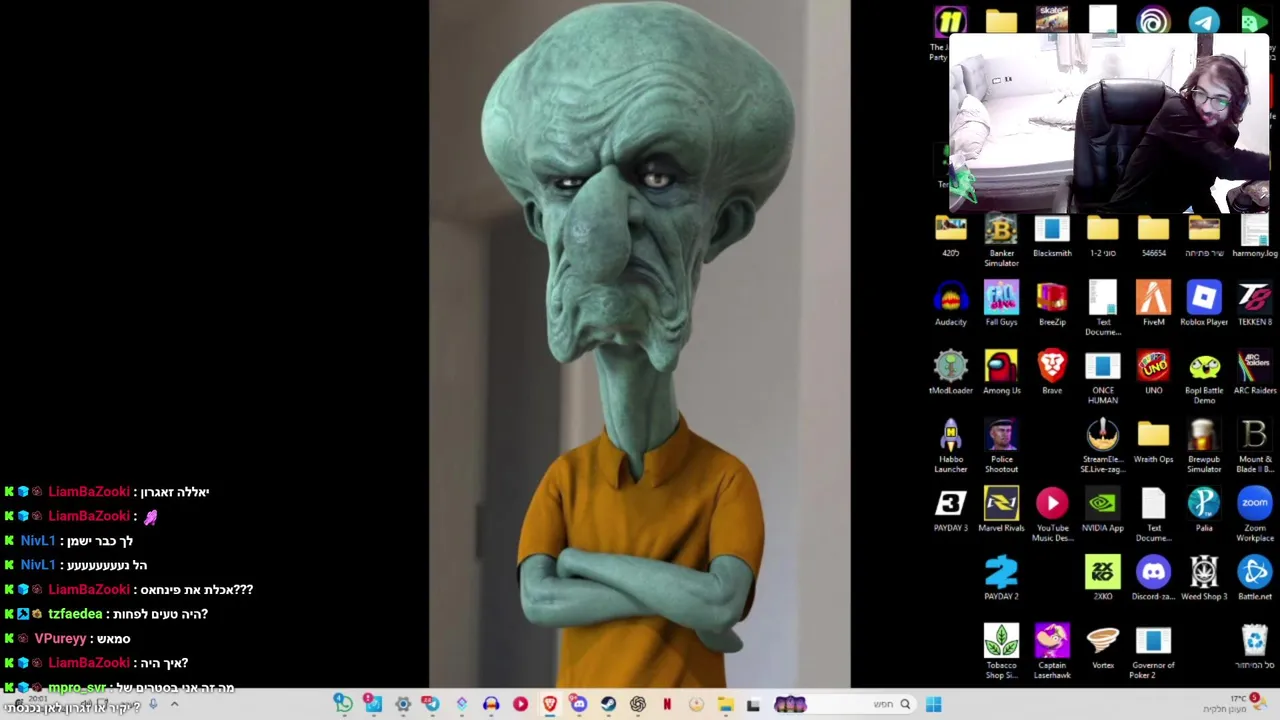
Task: Launch the FiveM shortcut
Action: pyautogui.click(x=1153, y=304)
